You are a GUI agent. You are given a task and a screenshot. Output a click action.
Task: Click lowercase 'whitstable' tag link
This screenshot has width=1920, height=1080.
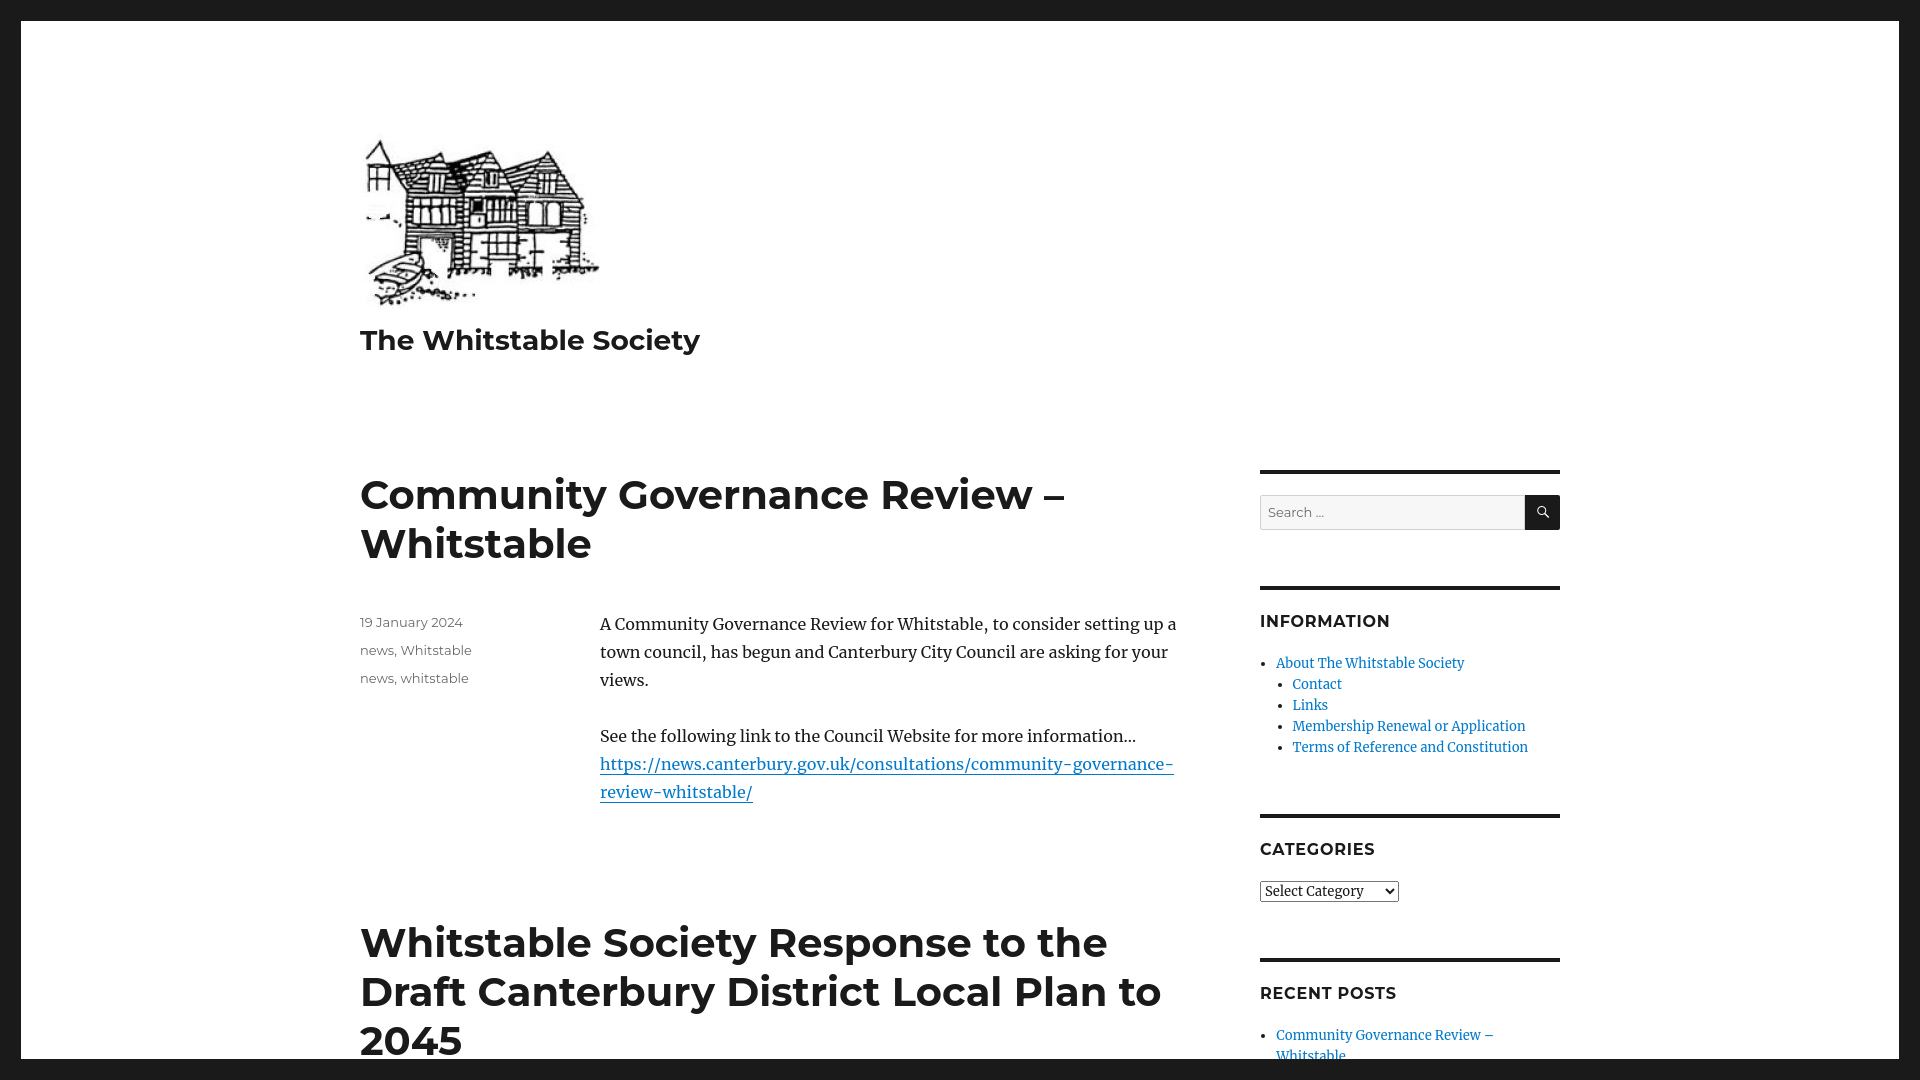tap(434, 678)
